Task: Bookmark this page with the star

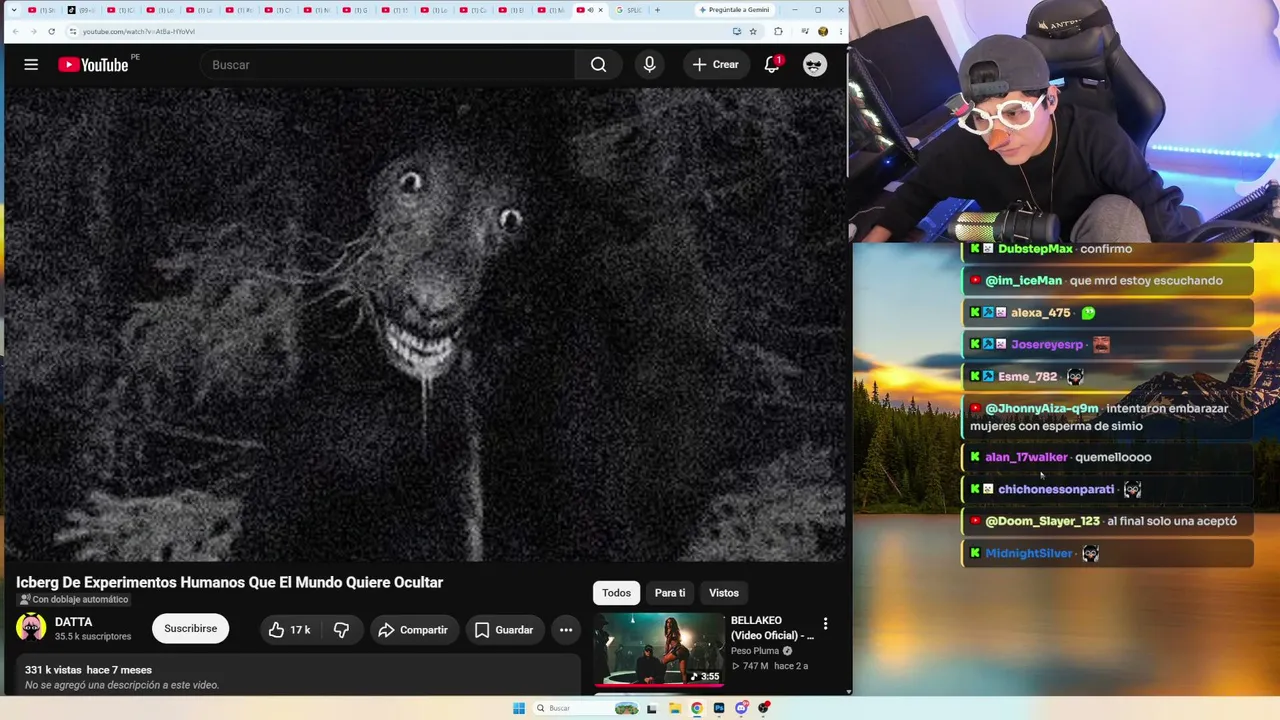Action: (753, 31)
